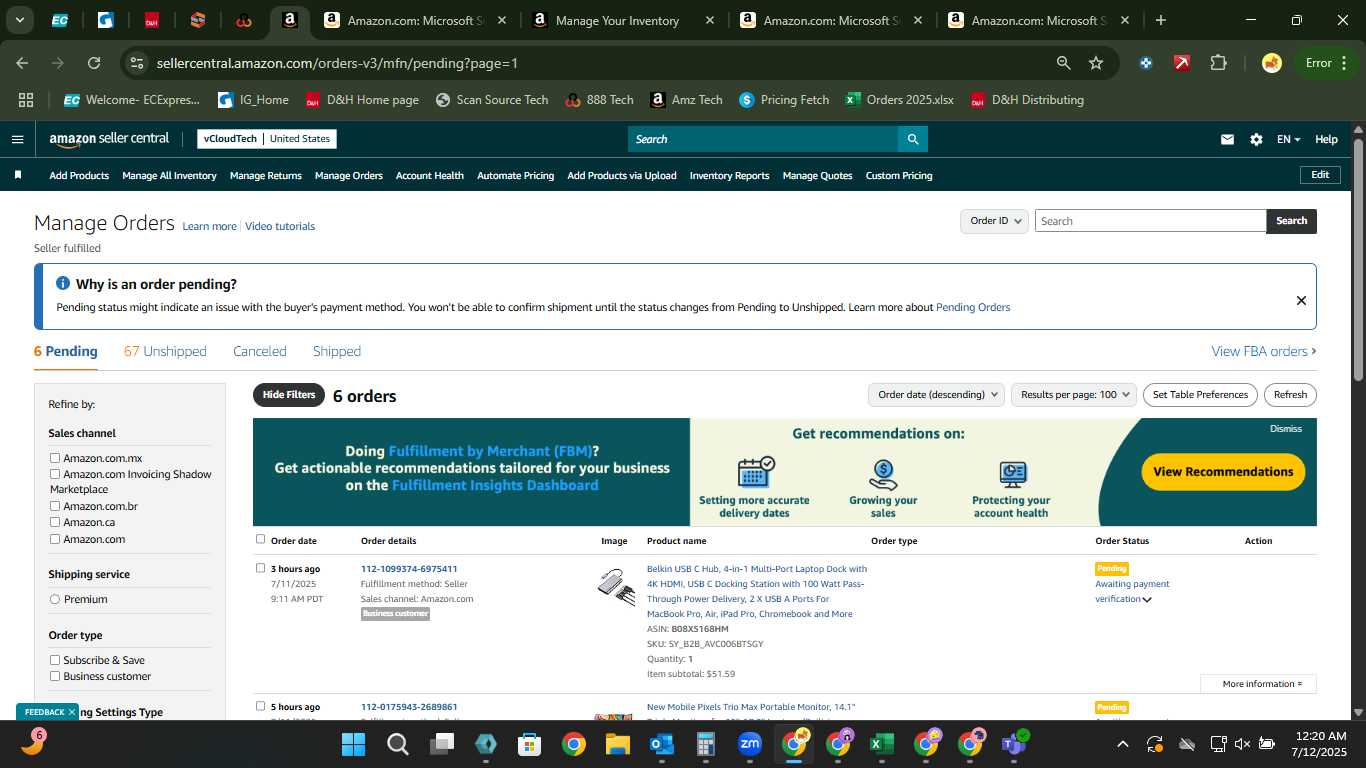Check the Amazon.ca sales channel

click(x=55, y=522)
